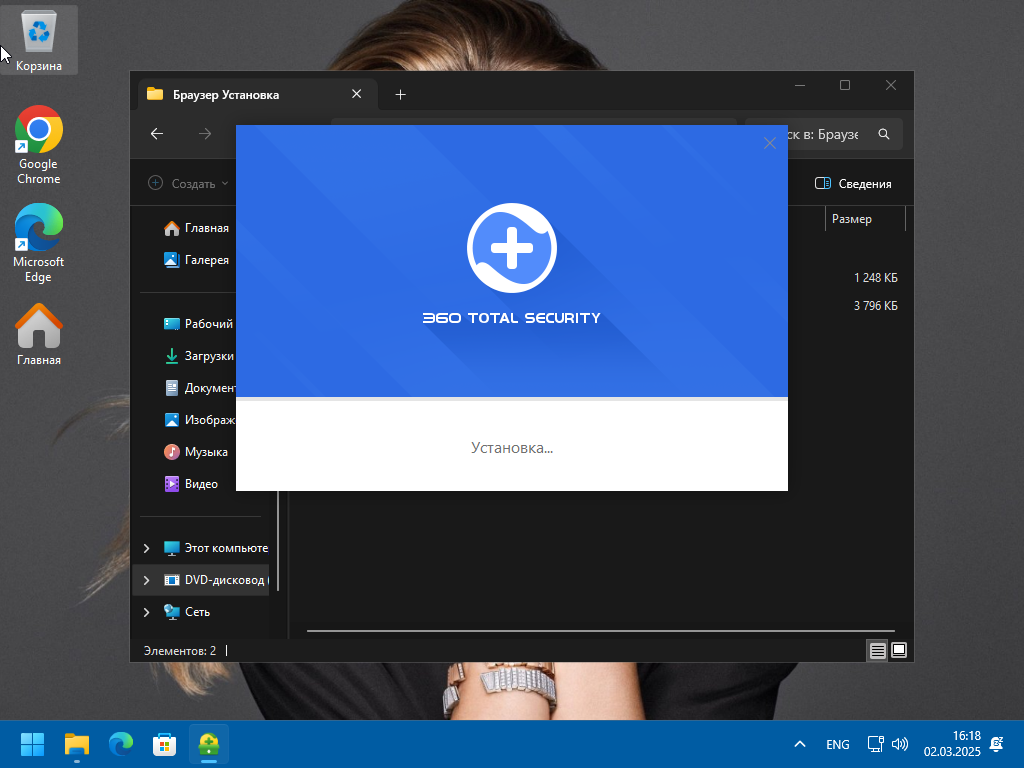This screenshot has height=768, width=1024.
Task: Expand the Сеть tree node
Action: 146,612
